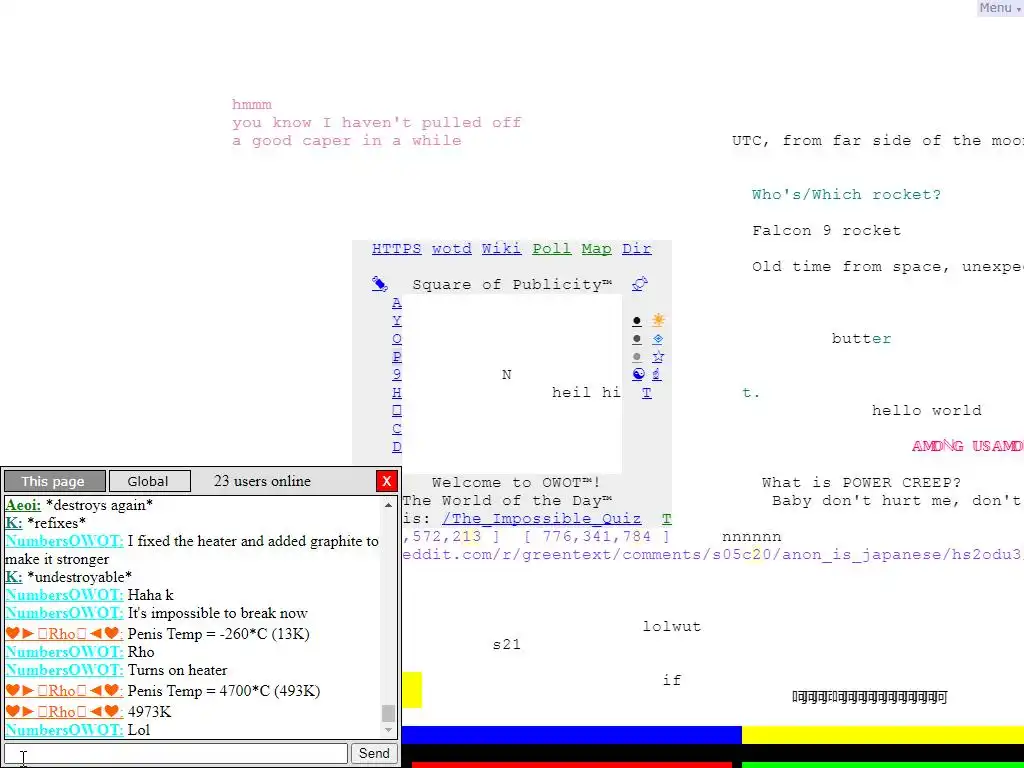Click the chat scrollbar up arrow
Screen dimensions: 1024x768
[x=389, y=505]
